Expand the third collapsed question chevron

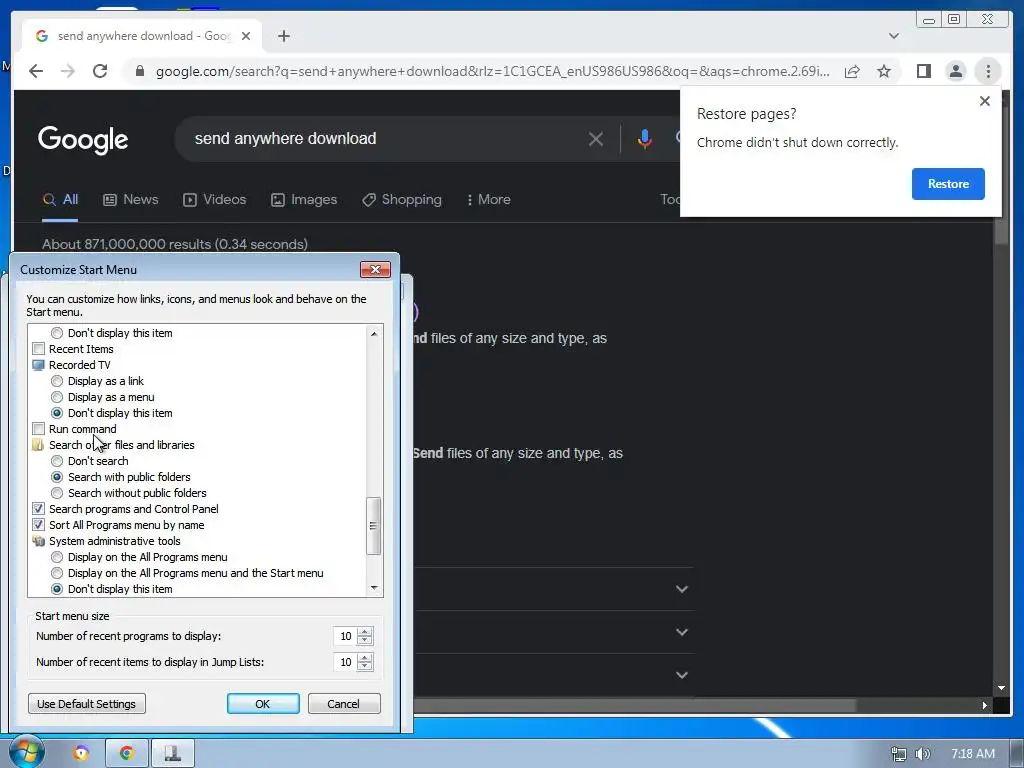tap(682, 675)
